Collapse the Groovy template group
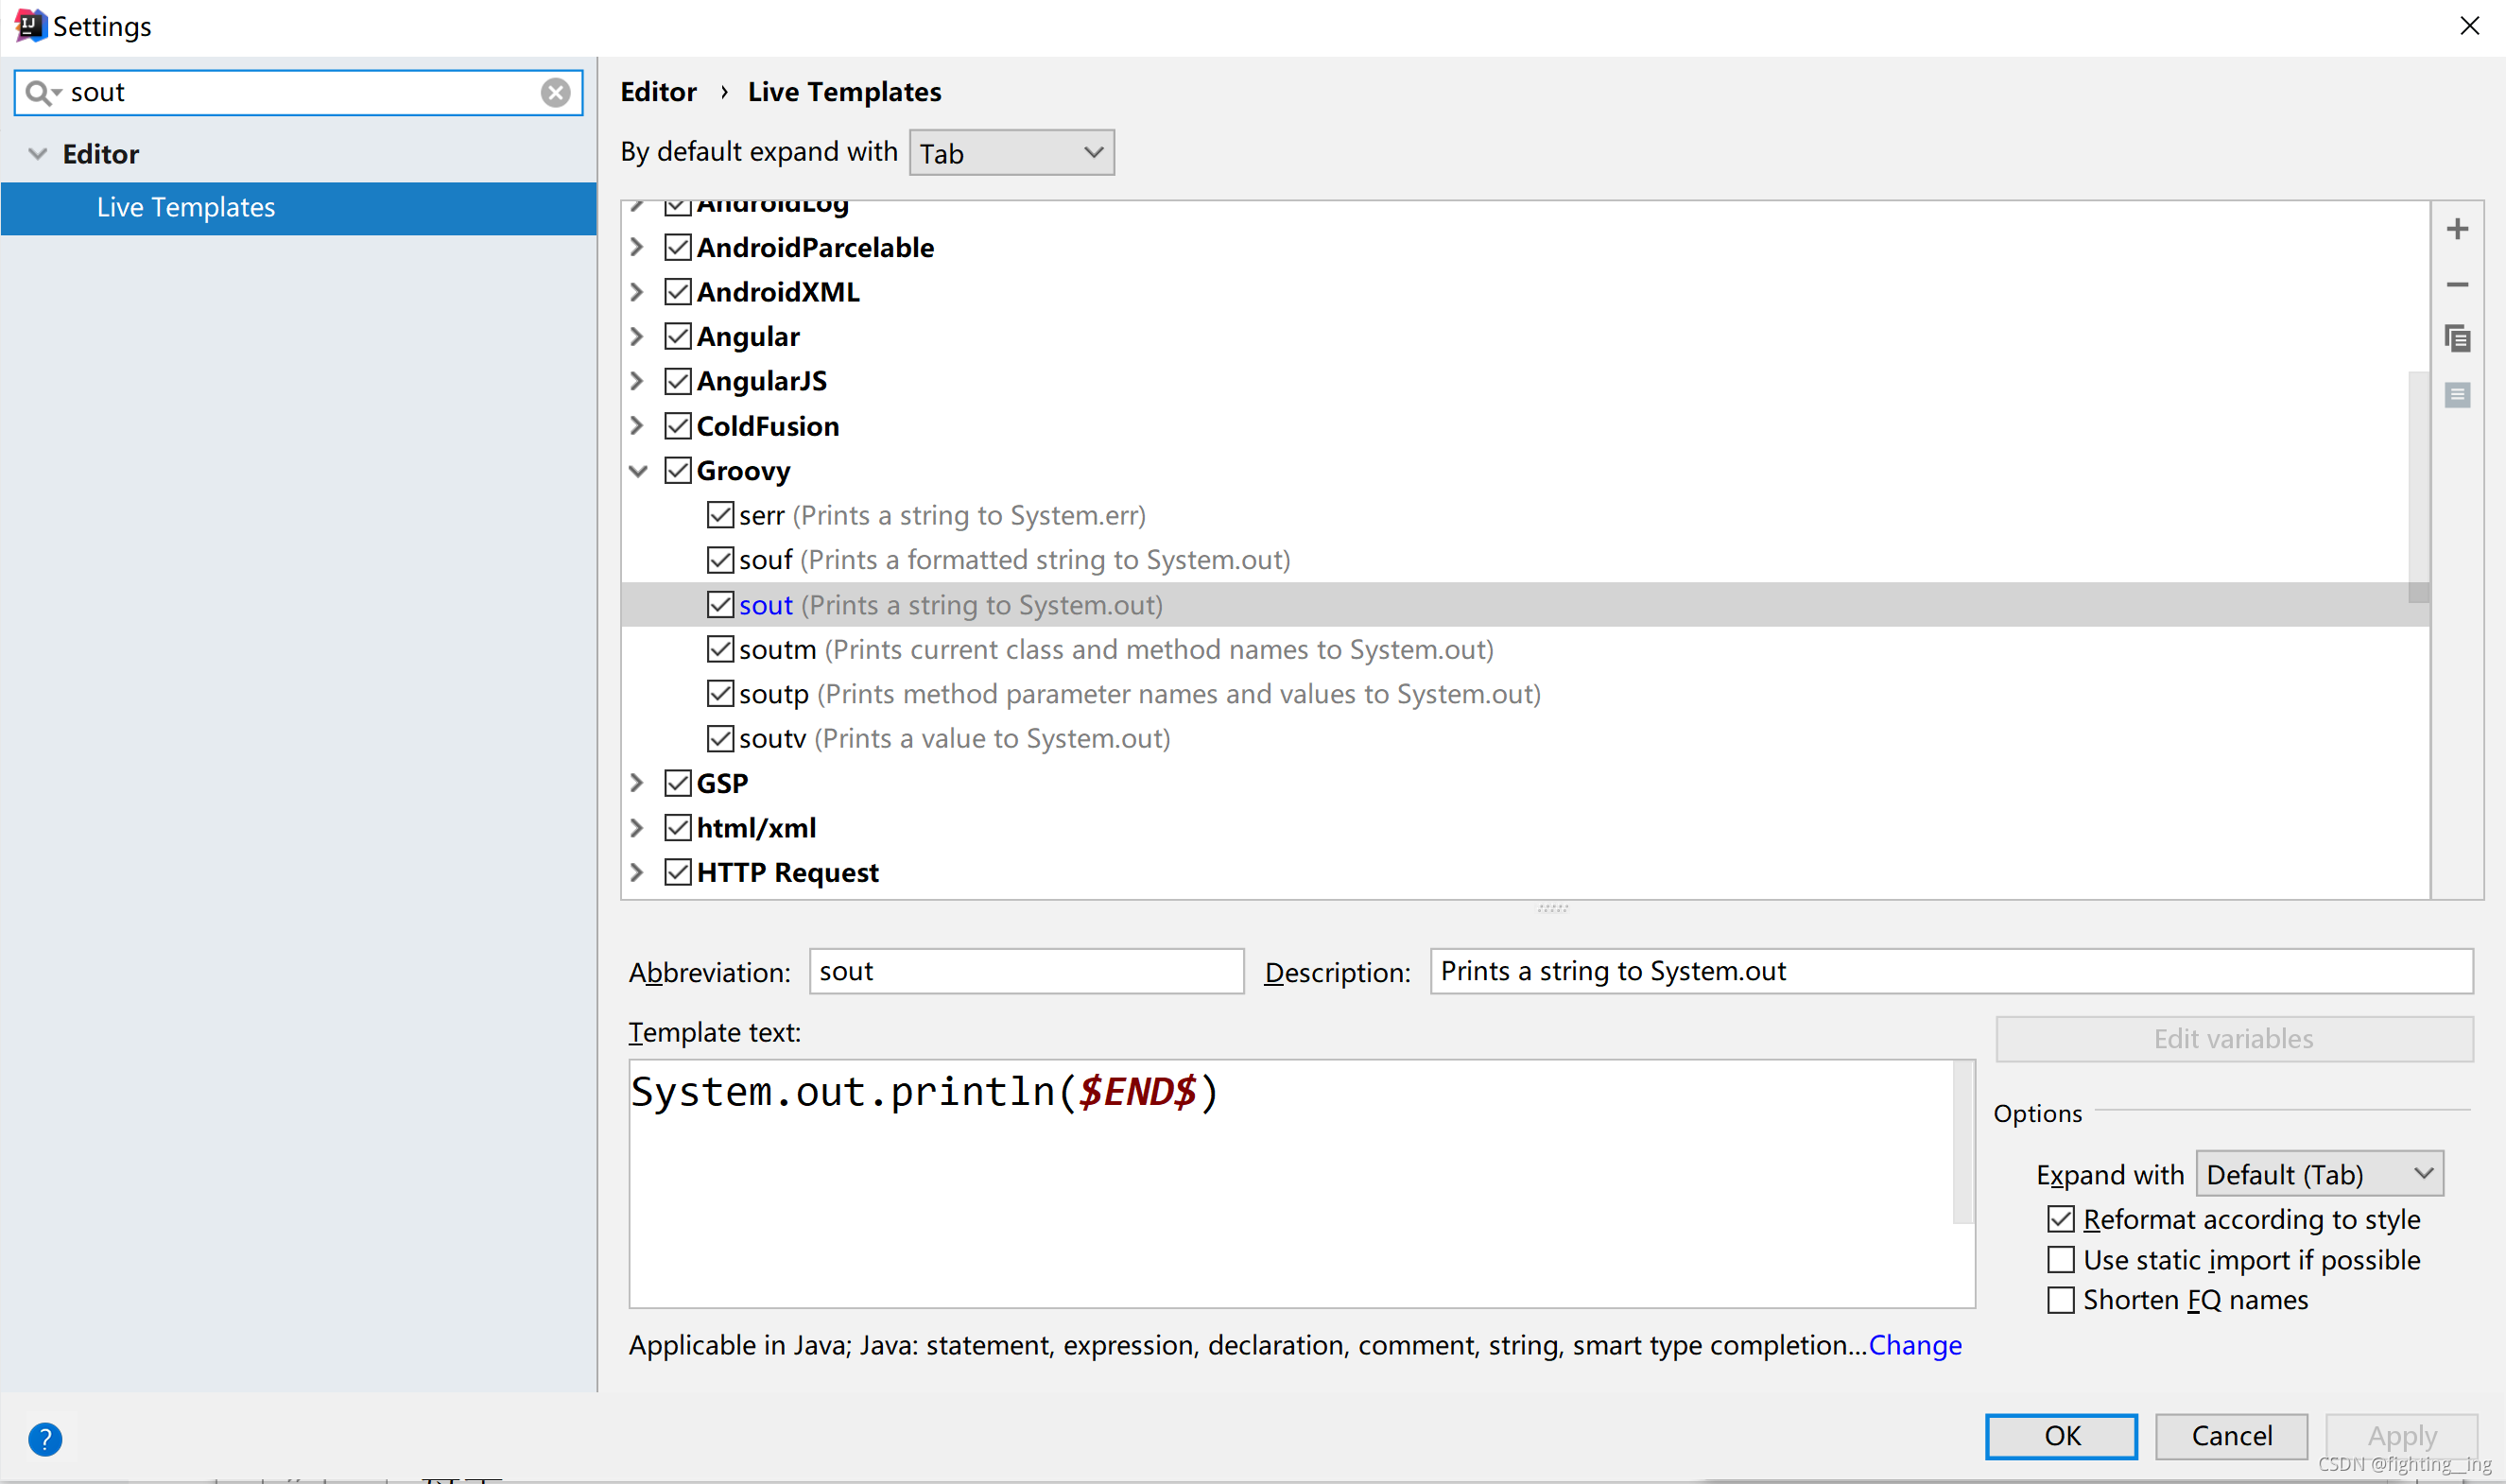 click(x=638, y=471)
